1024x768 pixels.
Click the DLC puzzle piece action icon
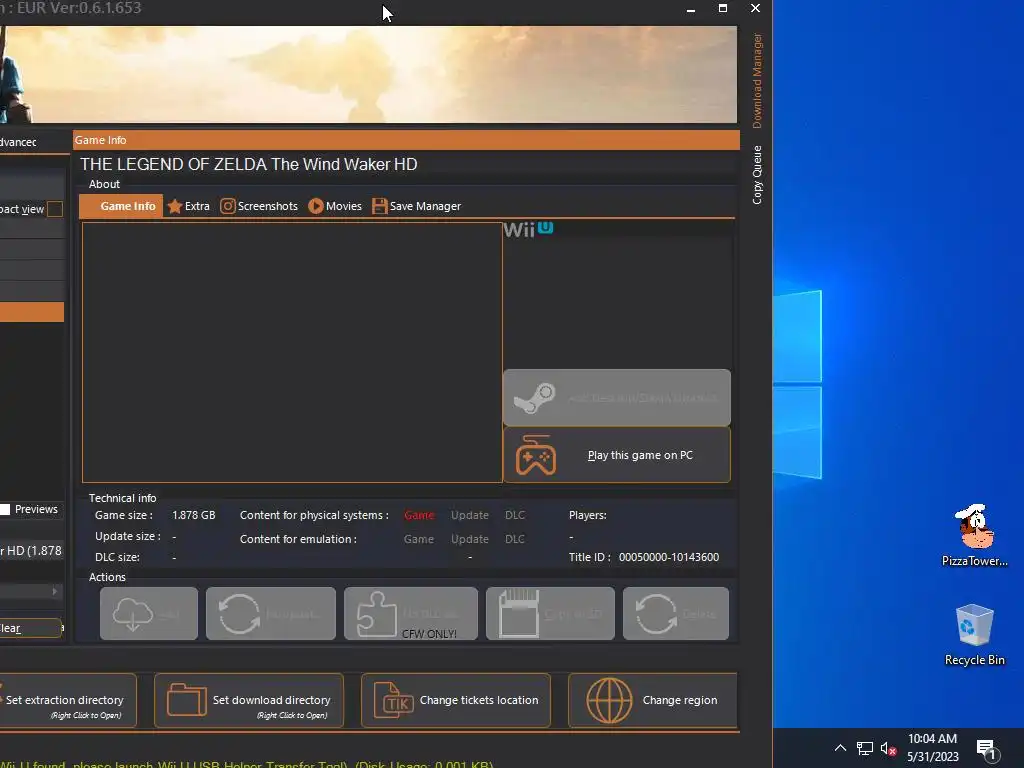pyautogui.click(x=376, y=614)
